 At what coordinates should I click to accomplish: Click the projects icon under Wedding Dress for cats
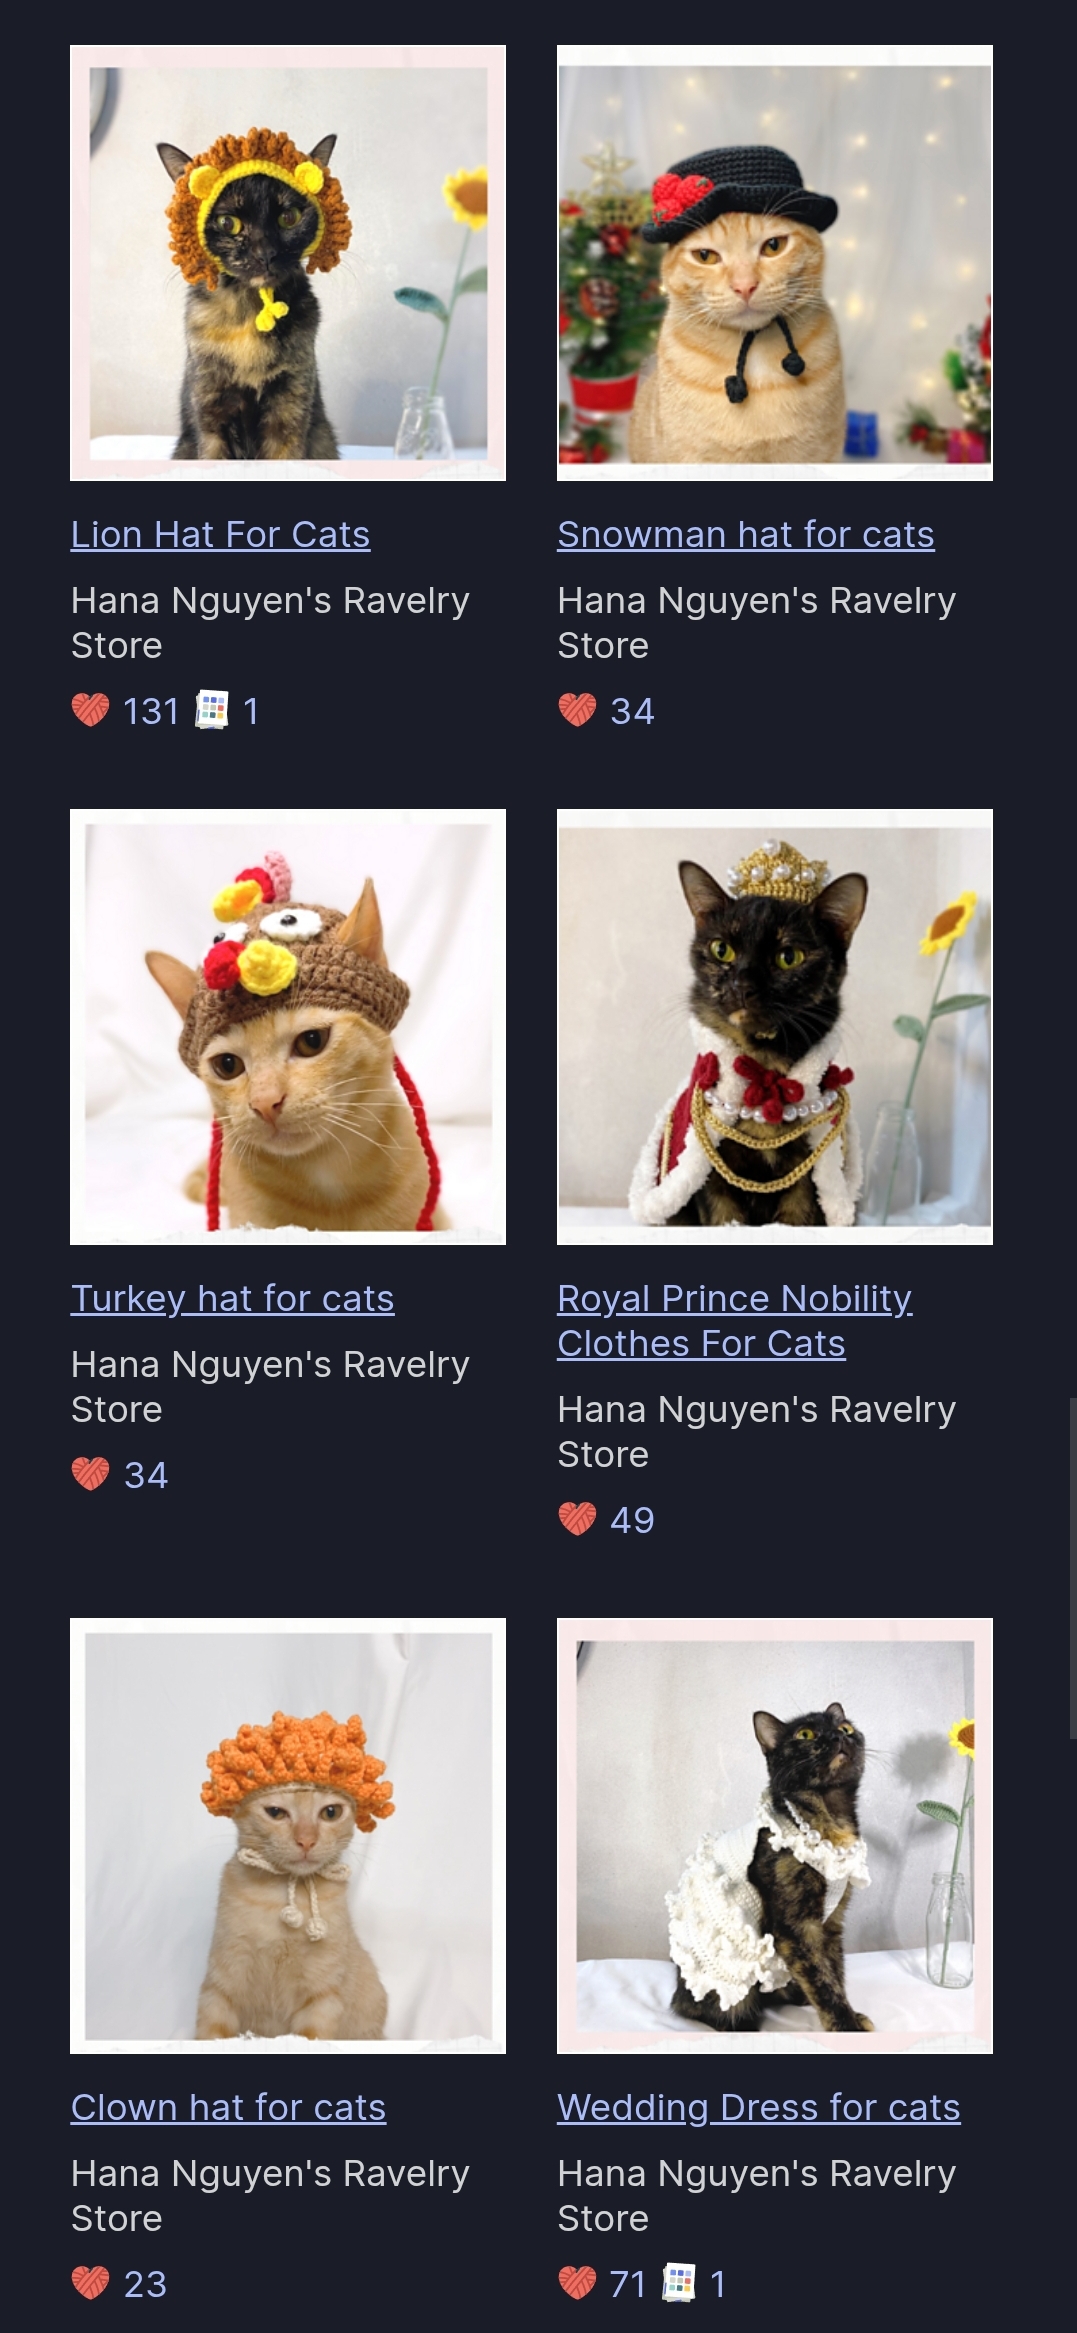(679, 2283)
